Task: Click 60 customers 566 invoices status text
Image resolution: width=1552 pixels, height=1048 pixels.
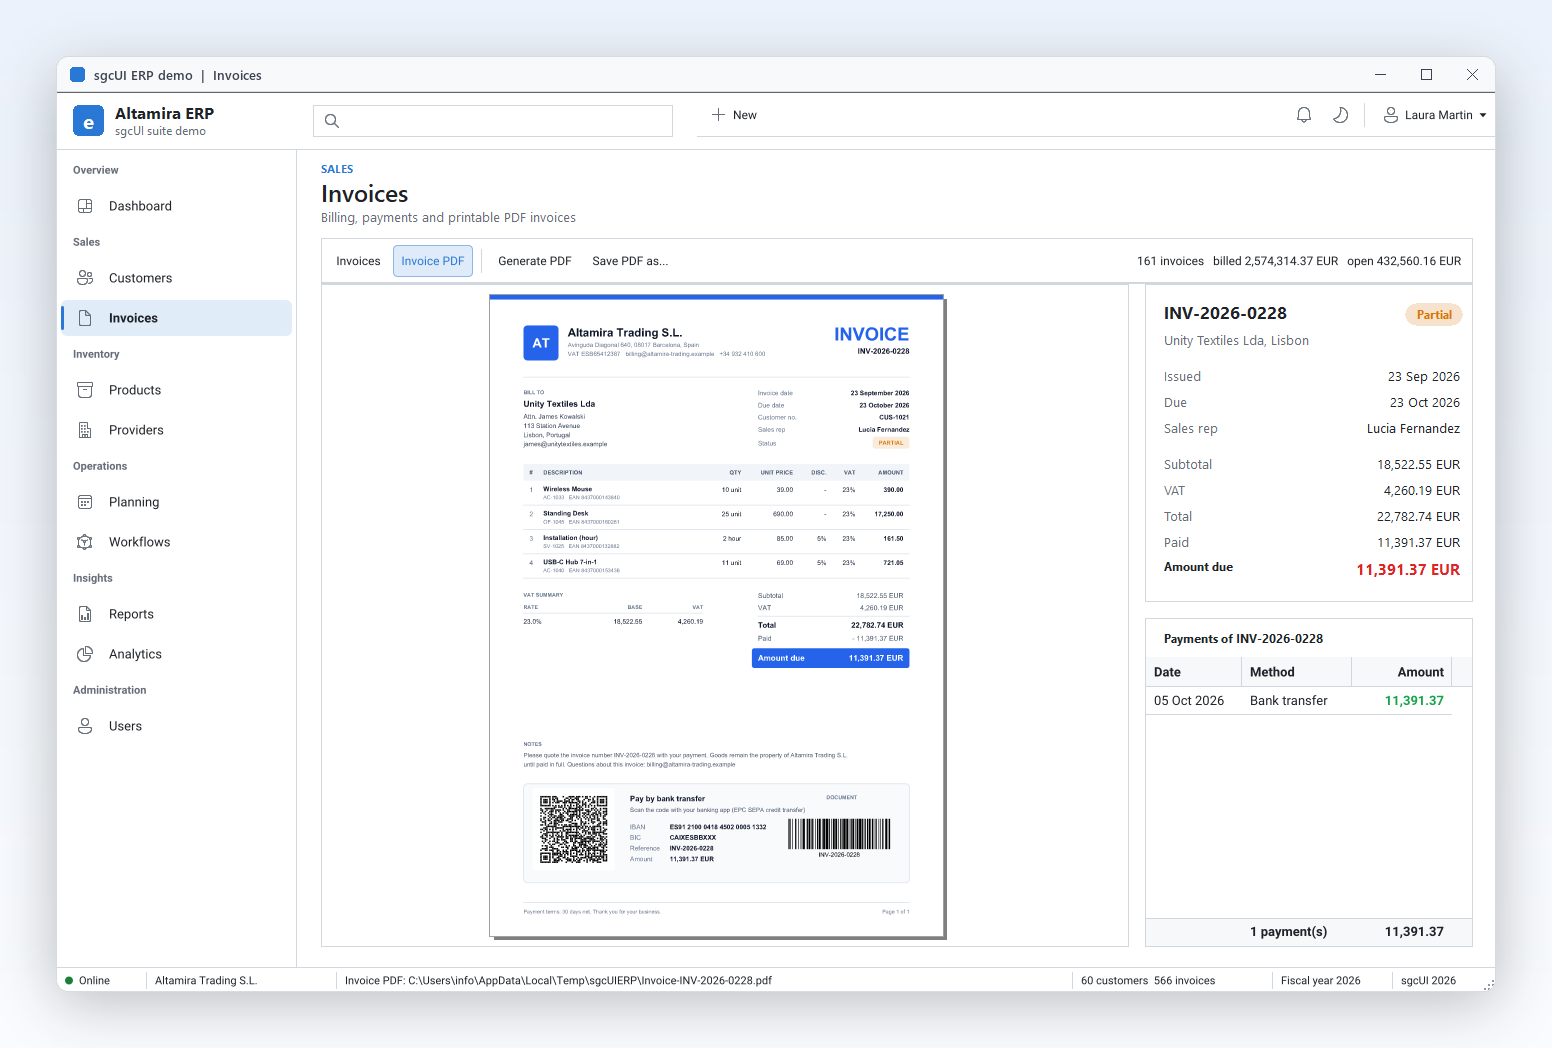Action: (x=1148, y=981)
